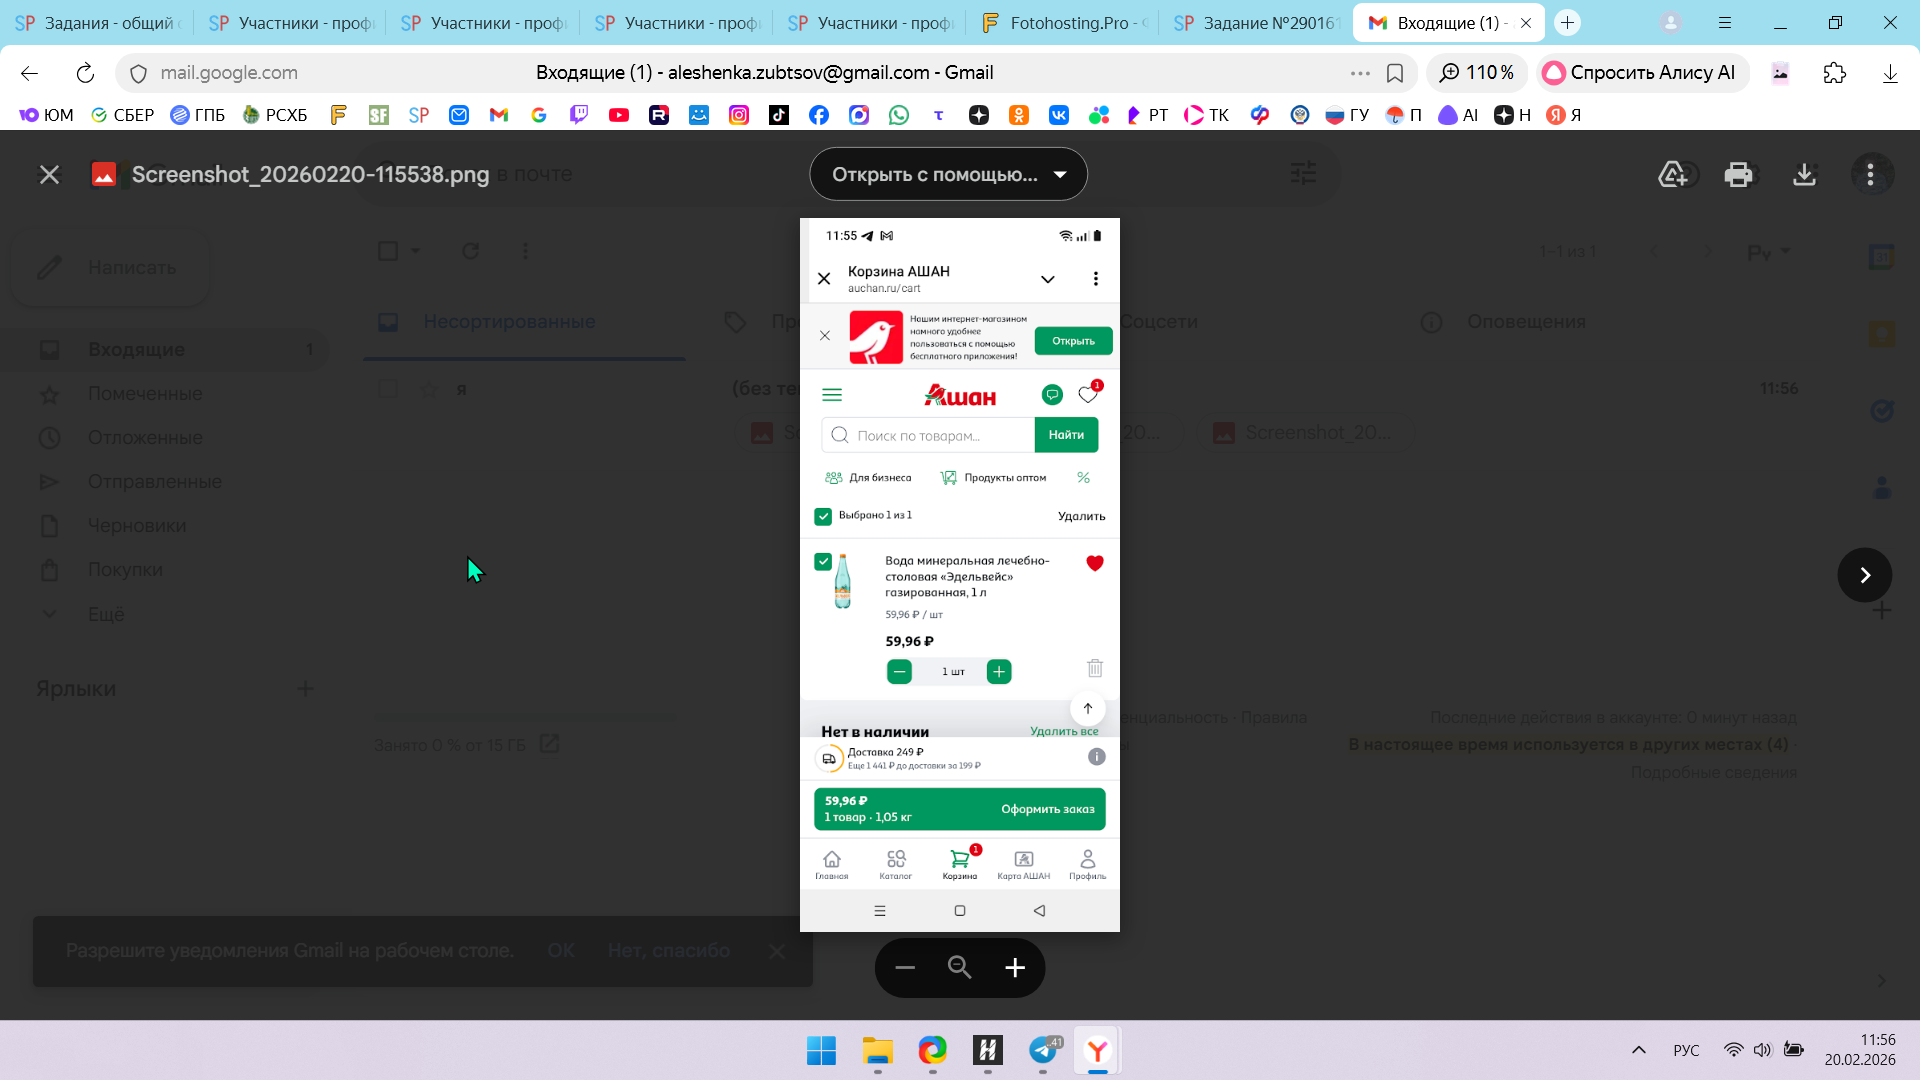Zoom in with the plus button
The width and height of the screenshot is (1920, 1080).
pyautogui.click(x=1015, y=968)
